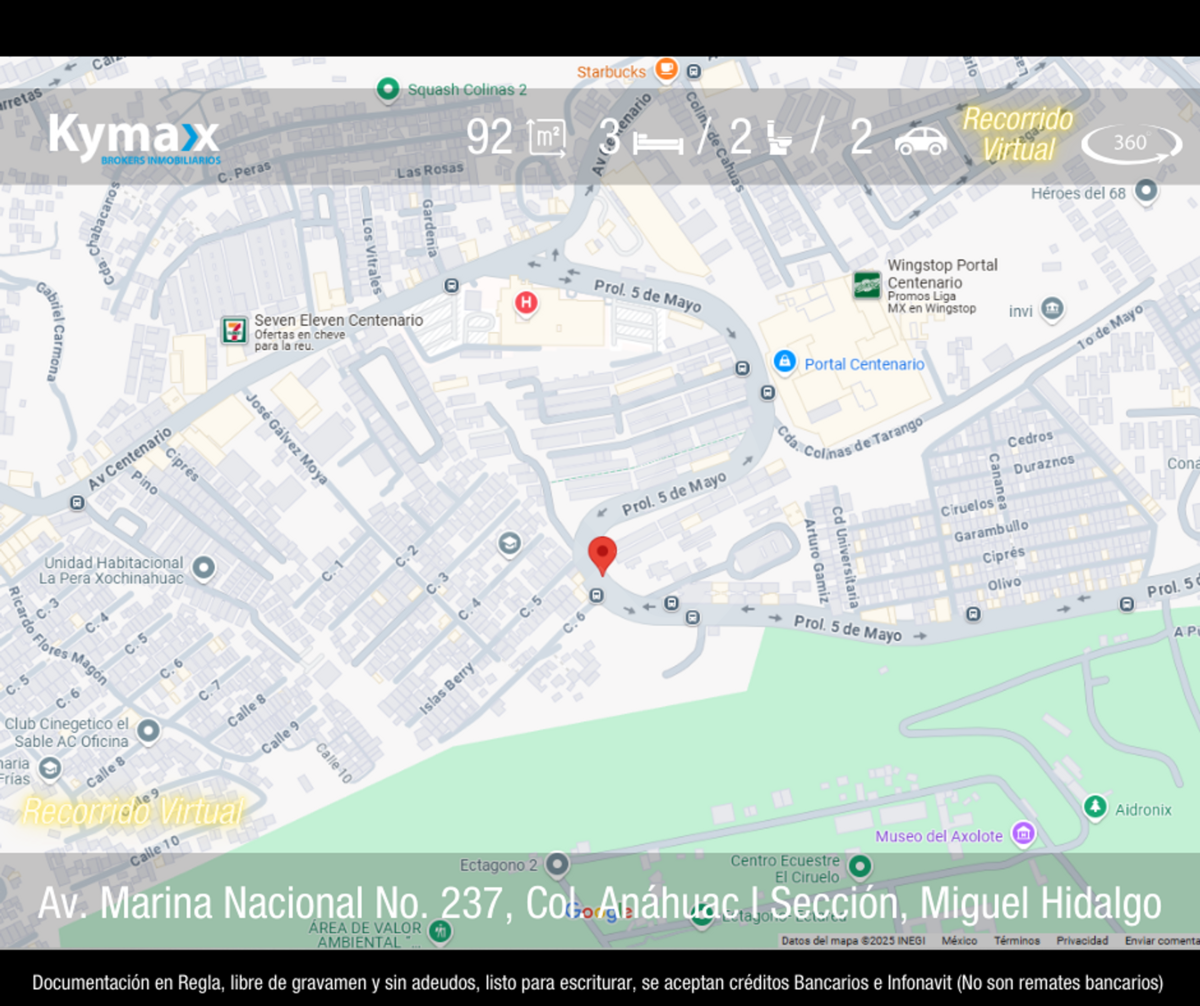Click the Olivo street label

[x=1004, y=582]
